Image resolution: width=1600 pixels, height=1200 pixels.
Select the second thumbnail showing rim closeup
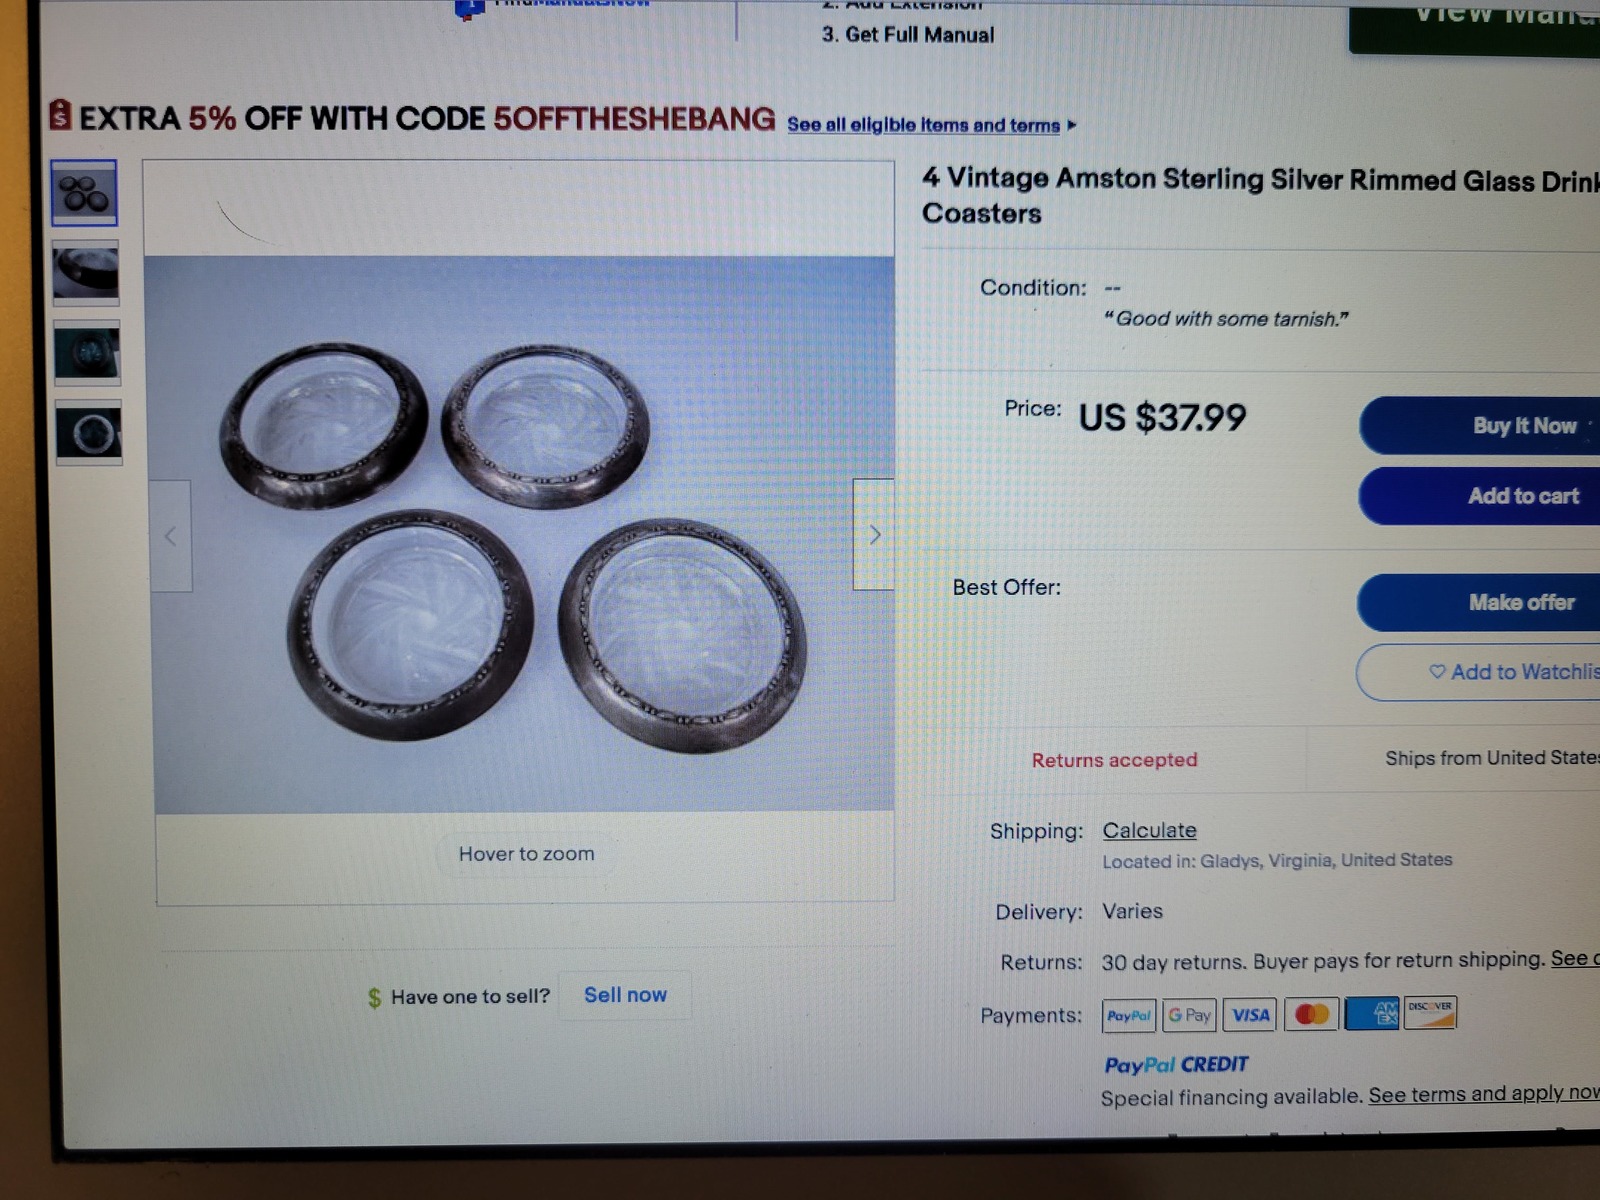[x=86, y=272]
